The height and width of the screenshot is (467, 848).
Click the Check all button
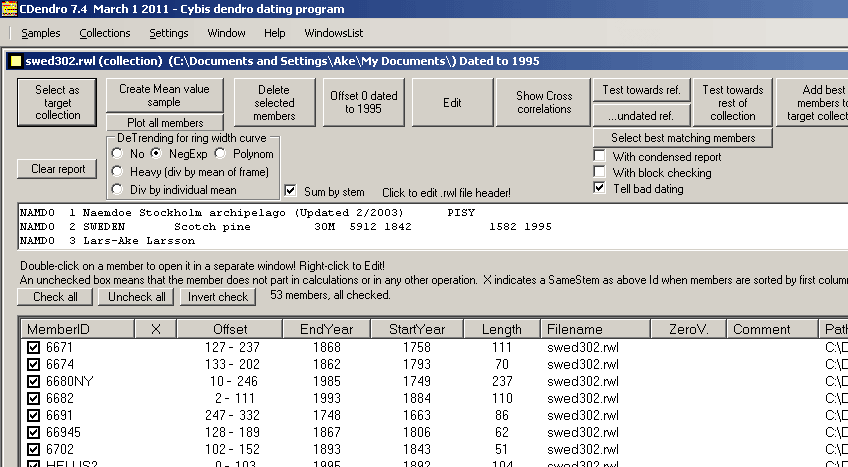click(55, 297)
